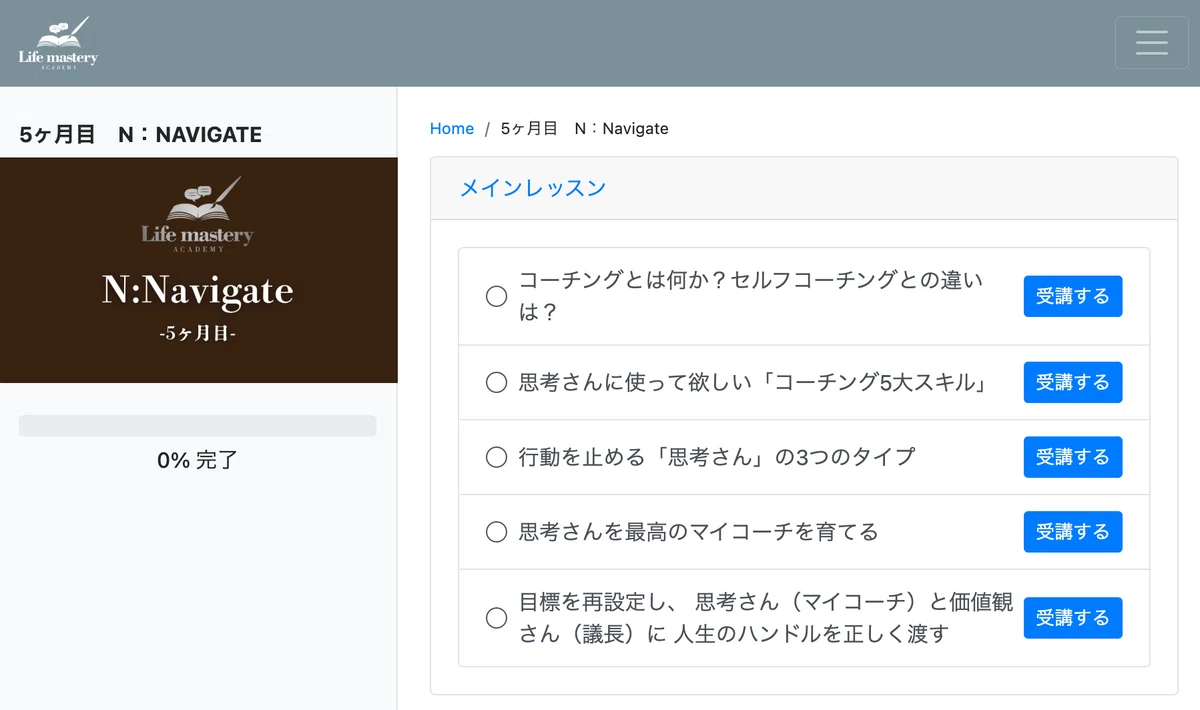Screen dimensions: 1200x710
Task: Select lesson title 目標を再設定し、思考さん（マイコーチ）
Action: (x=766, y=618)
